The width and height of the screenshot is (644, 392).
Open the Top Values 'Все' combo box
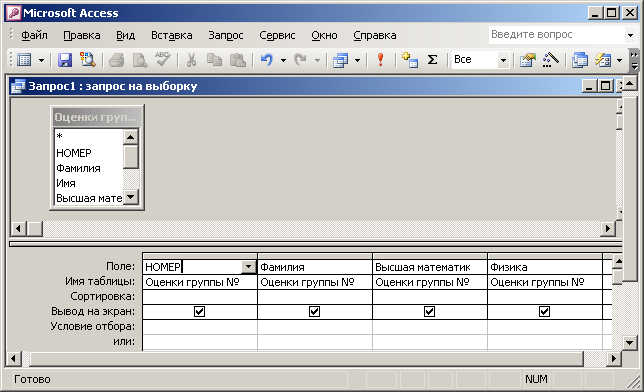(481, 60)
